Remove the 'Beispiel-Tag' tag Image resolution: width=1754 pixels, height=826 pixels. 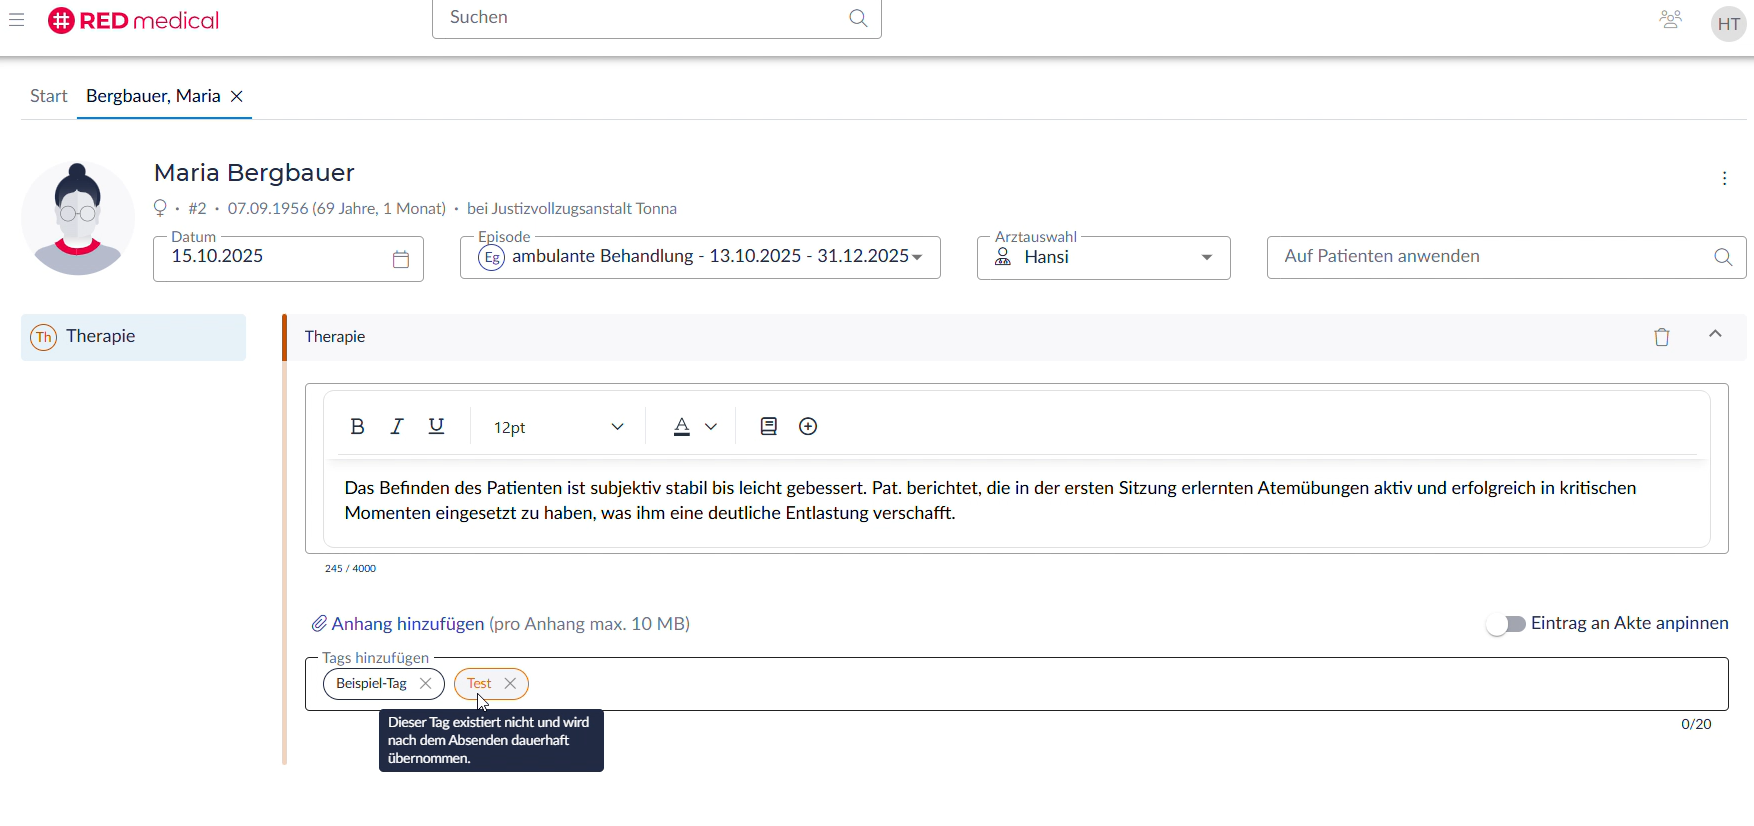(426, 684)
